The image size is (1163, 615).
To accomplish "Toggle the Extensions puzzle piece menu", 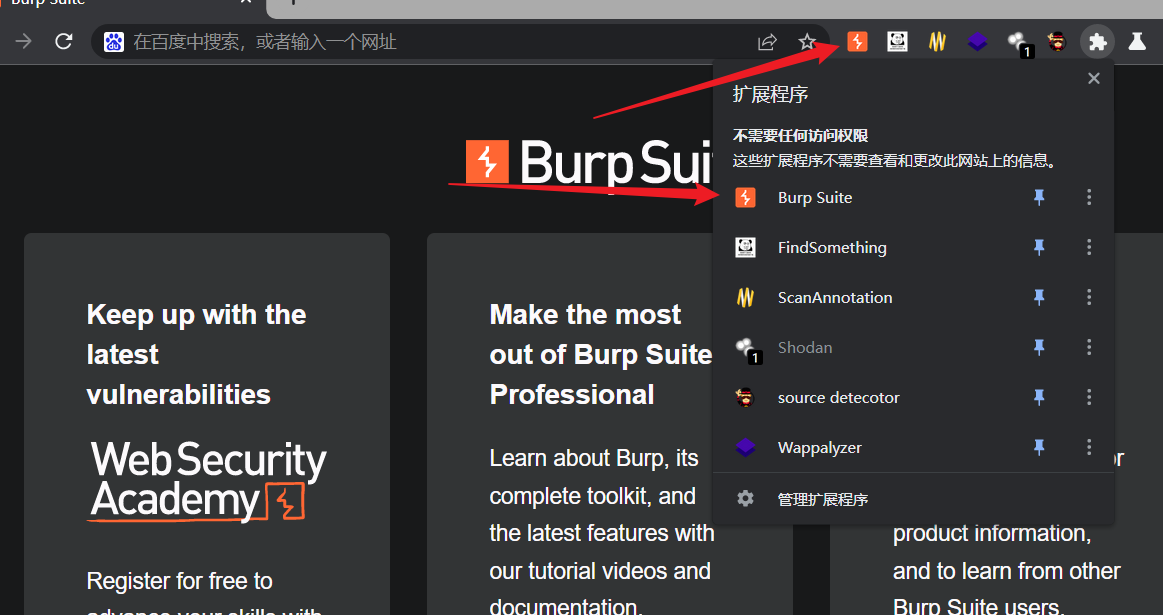I will (1098, 42).
